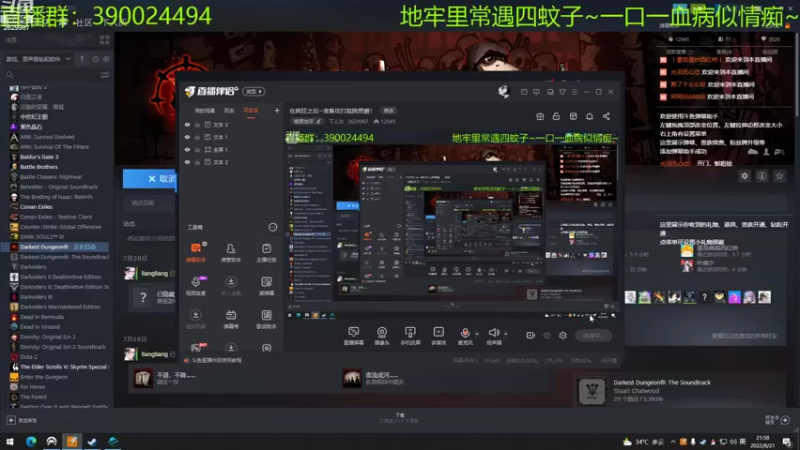Switch to the second scene tab
This screenshot has height=450, width=800.
[229, 111]
